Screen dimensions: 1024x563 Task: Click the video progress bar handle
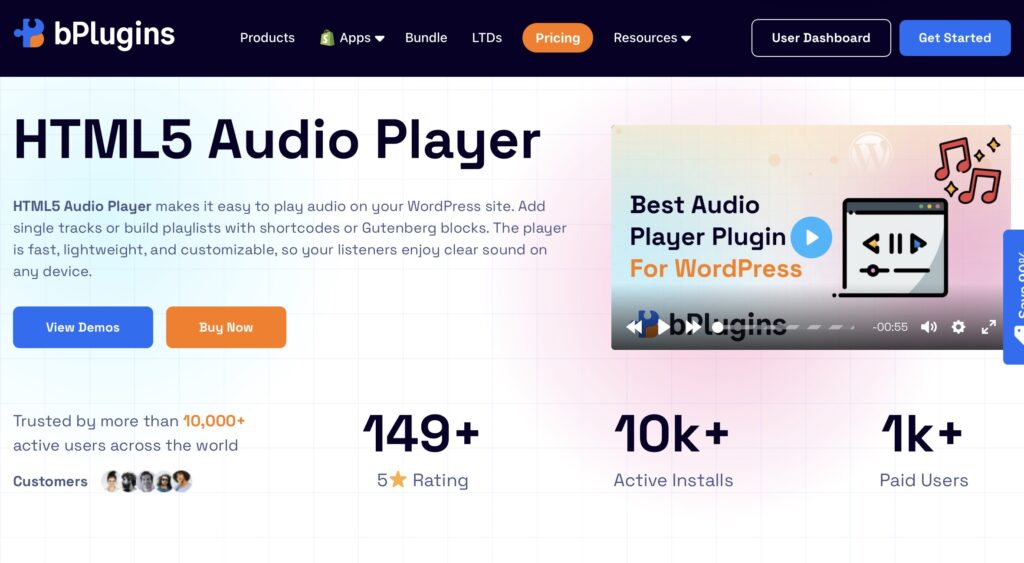tap(717, 327)
